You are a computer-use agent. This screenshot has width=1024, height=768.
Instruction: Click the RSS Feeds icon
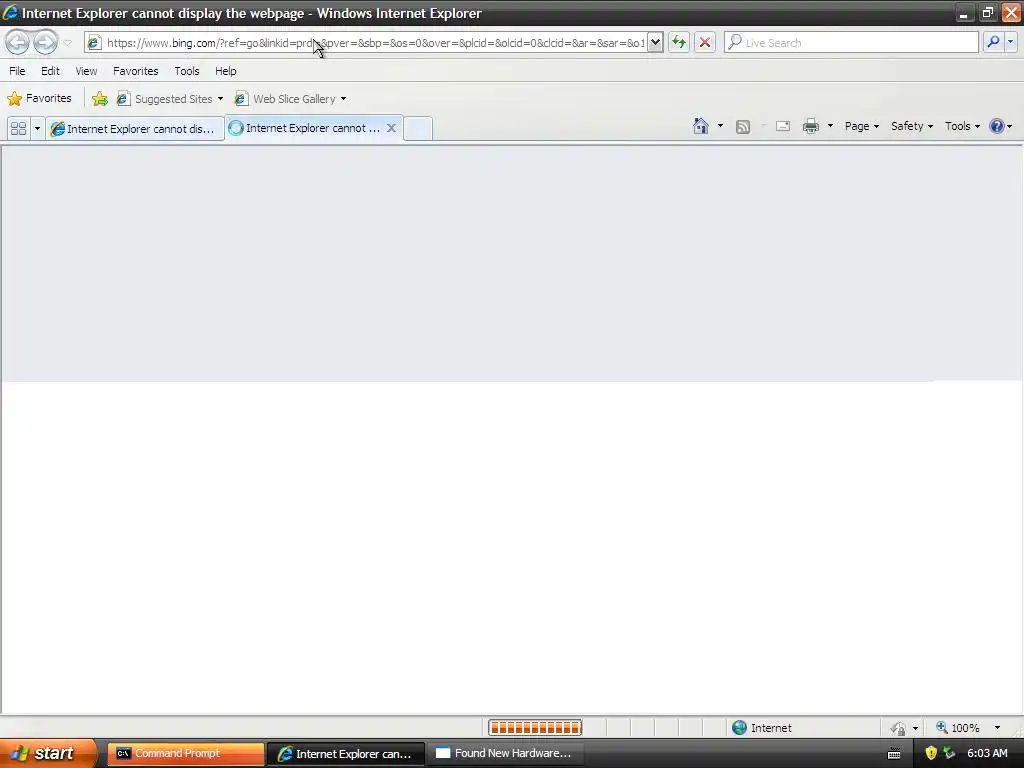(743, 127)
